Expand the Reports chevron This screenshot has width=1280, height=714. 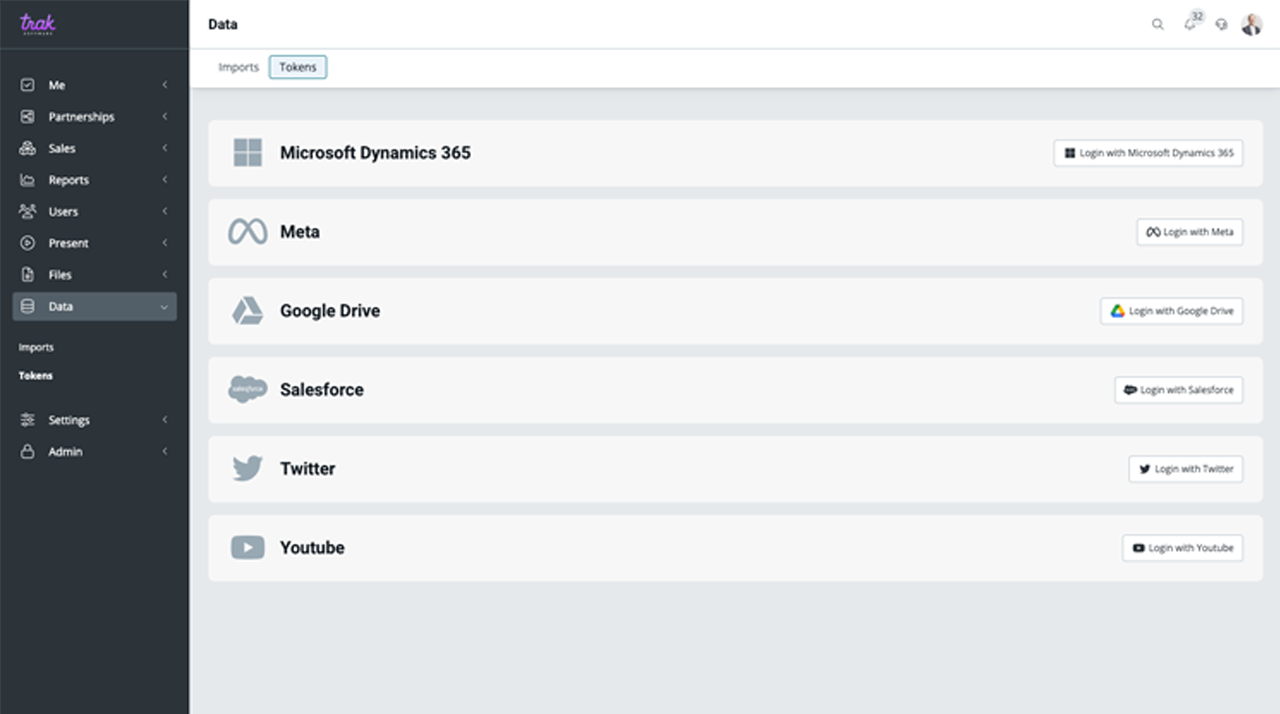coord(165,180)
